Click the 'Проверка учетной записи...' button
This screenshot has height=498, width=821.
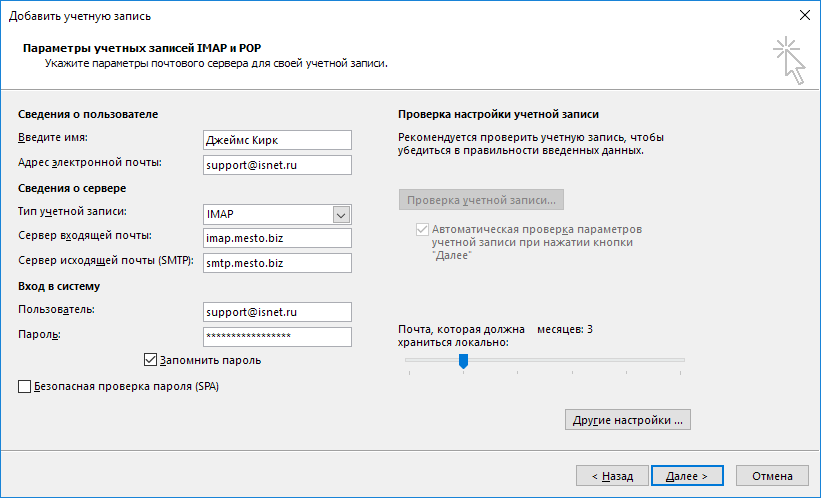(481, 199)
